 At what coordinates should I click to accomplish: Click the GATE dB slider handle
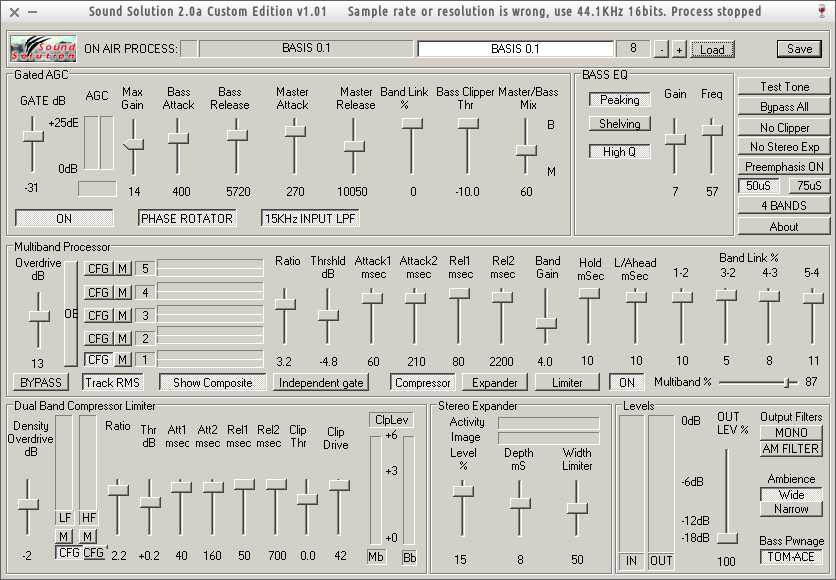click(x=33, y=136)
